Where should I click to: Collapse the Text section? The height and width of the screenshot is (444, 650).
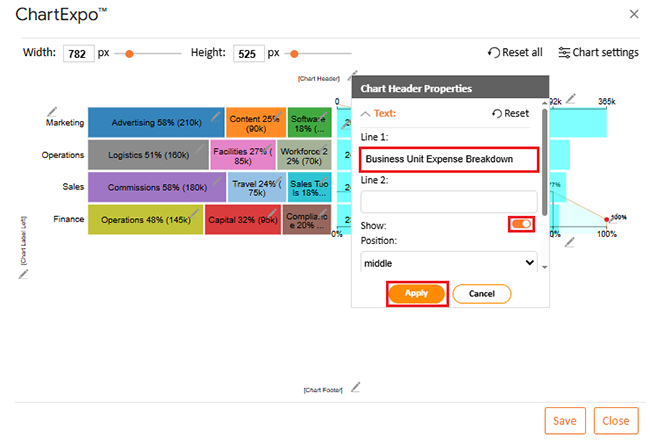[365, 114]
